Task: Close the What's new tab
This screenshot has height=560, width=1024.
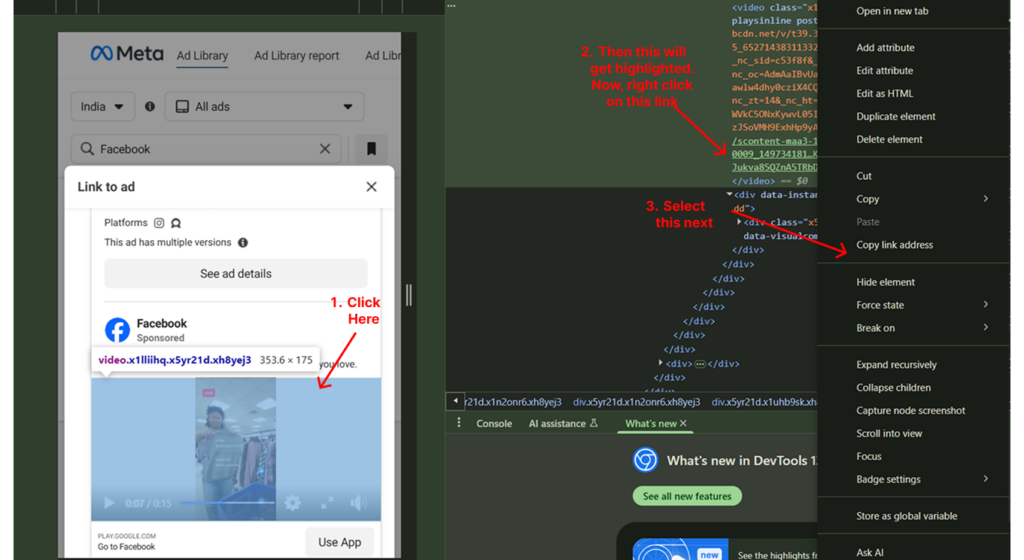Action: point(683,423)
